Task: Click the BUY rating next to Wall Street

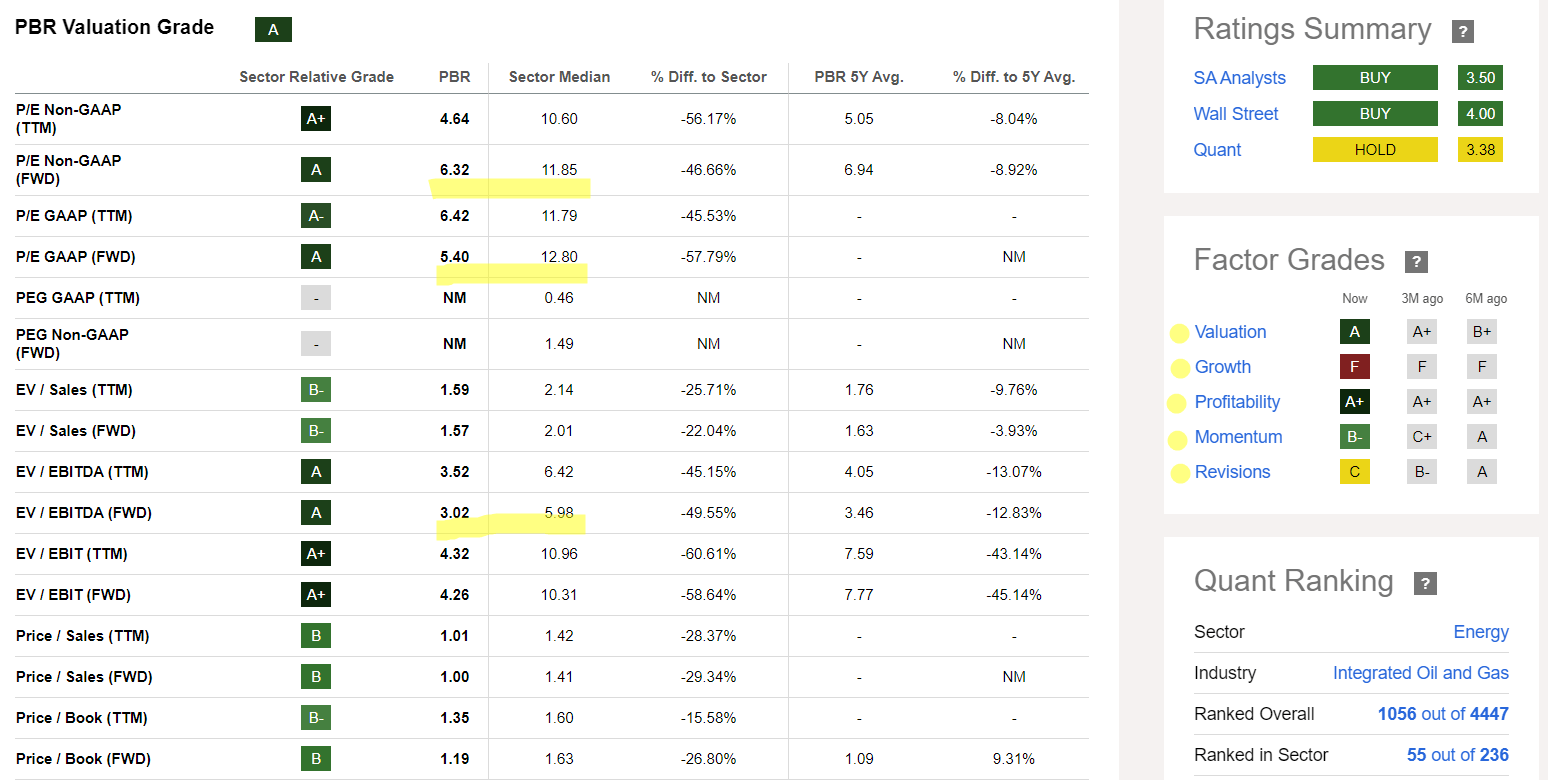Action: click(1374, 114)
